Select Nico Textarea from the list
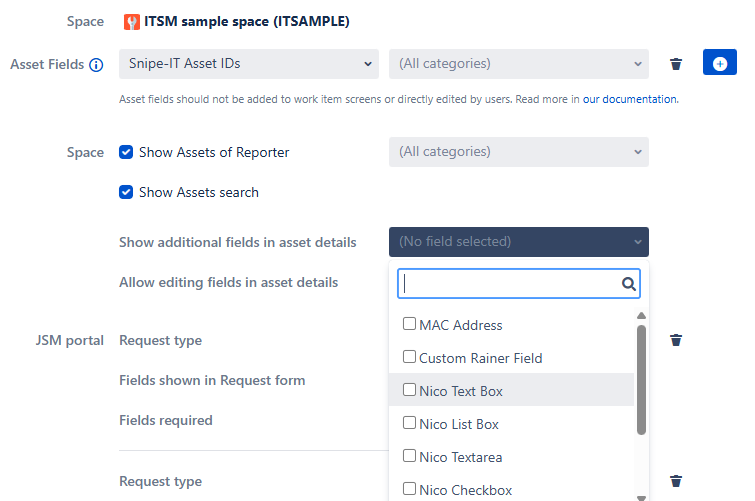This screenshot has width=755, height=501. tap(460, 457)
